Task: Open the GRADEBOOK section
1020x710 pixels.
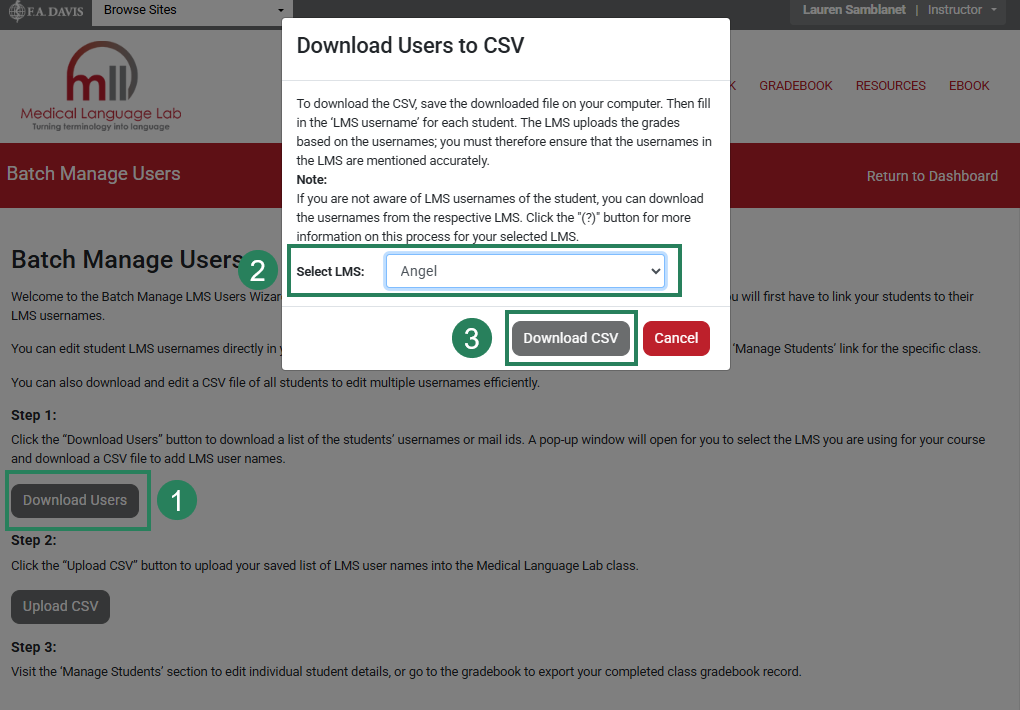Action: pyautogui.click(x=795, y=85)
